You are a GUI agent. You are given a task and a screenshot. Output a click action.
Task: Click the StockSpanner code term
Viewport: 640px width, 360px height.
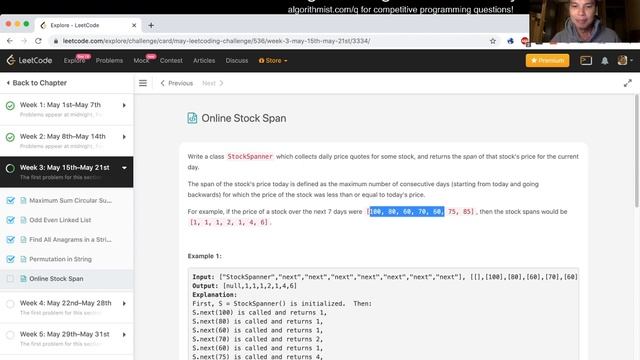point(250,156)
